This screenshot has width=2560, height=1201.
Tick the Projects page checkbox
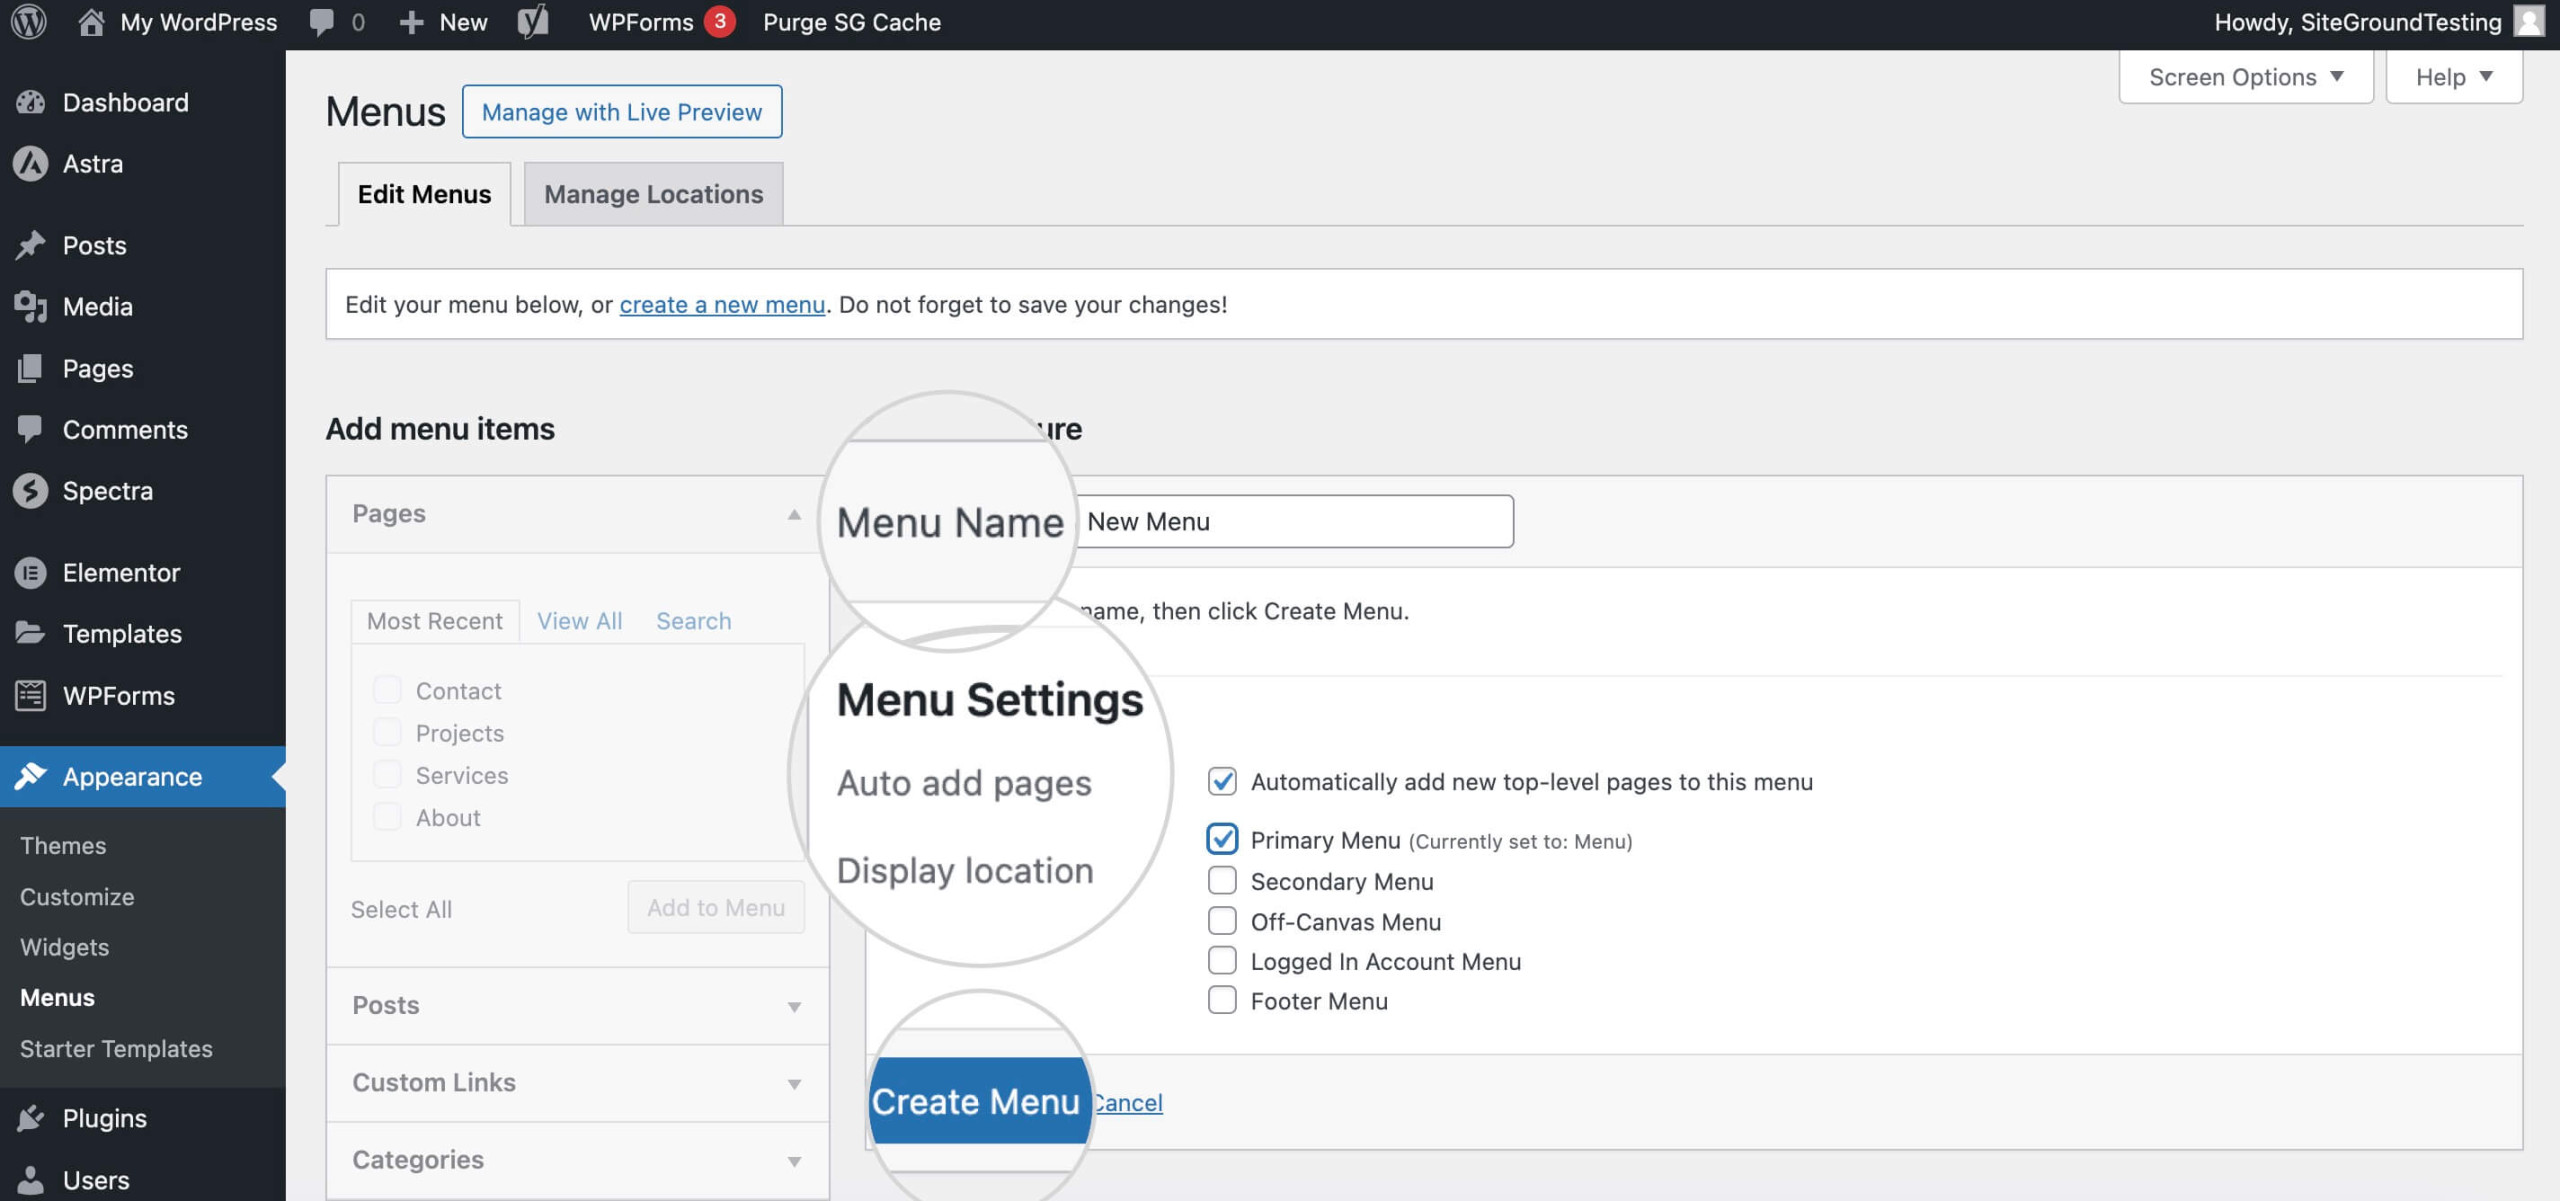point(387,732)
